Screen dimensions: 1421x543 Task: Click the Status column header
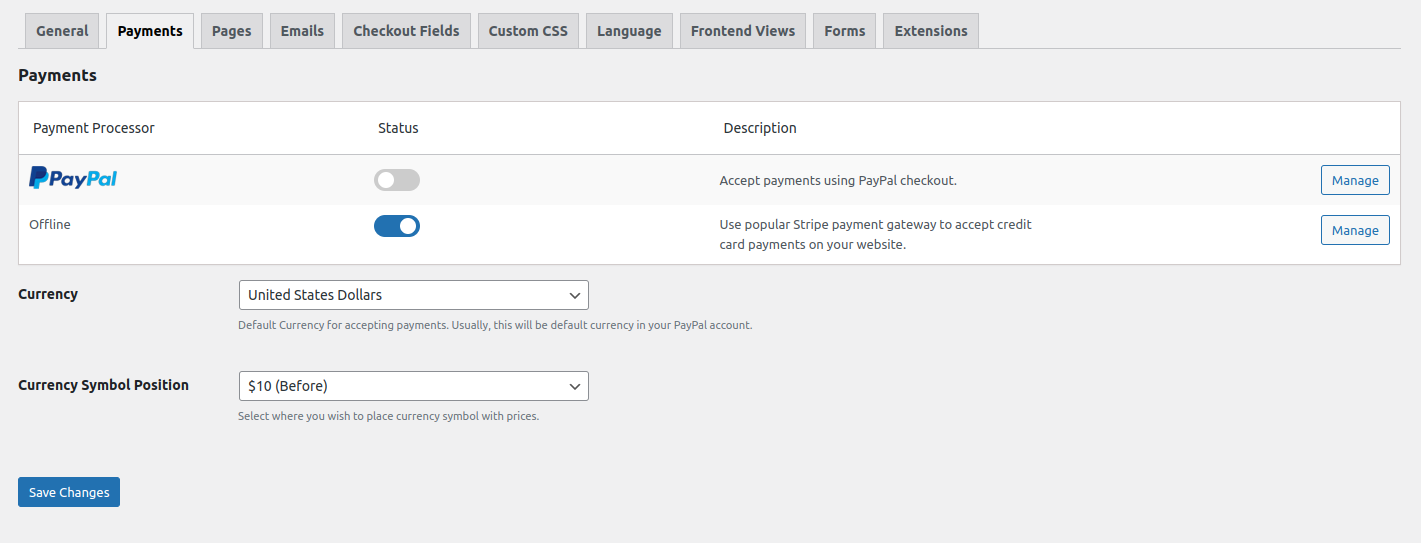pos(398,128)
